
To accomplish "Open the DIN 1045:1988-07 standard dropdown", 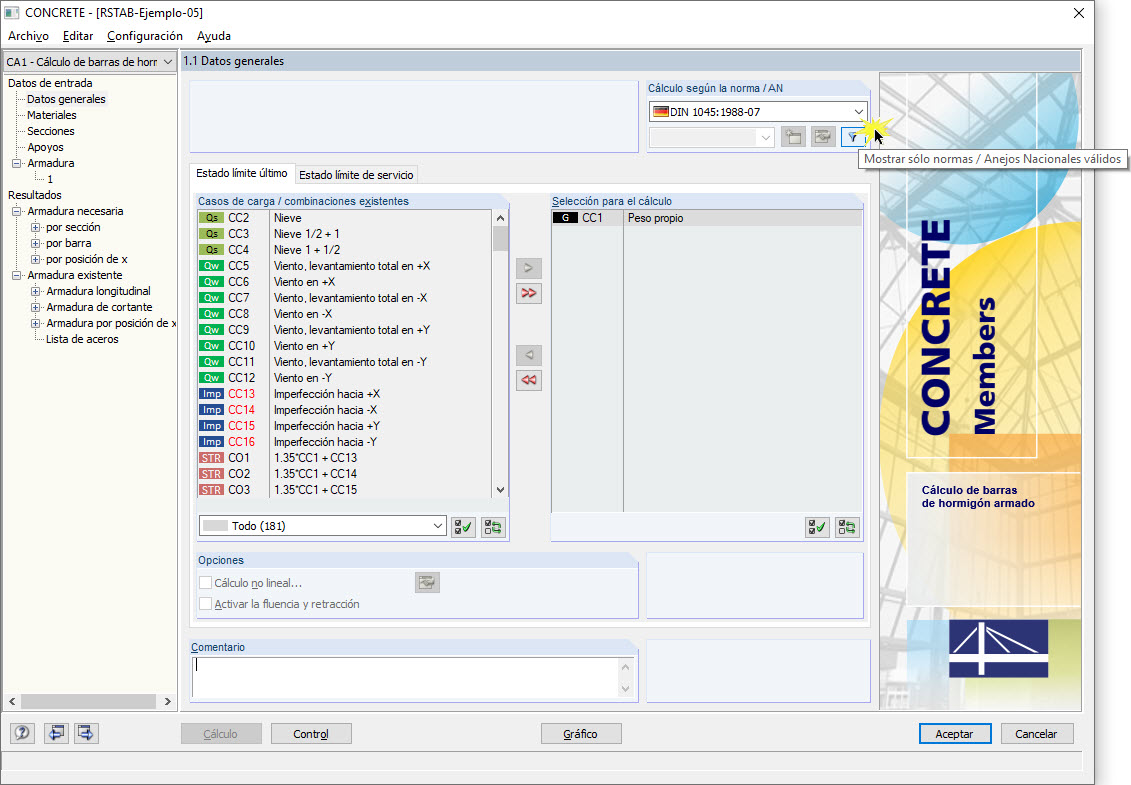I will 758,112.
